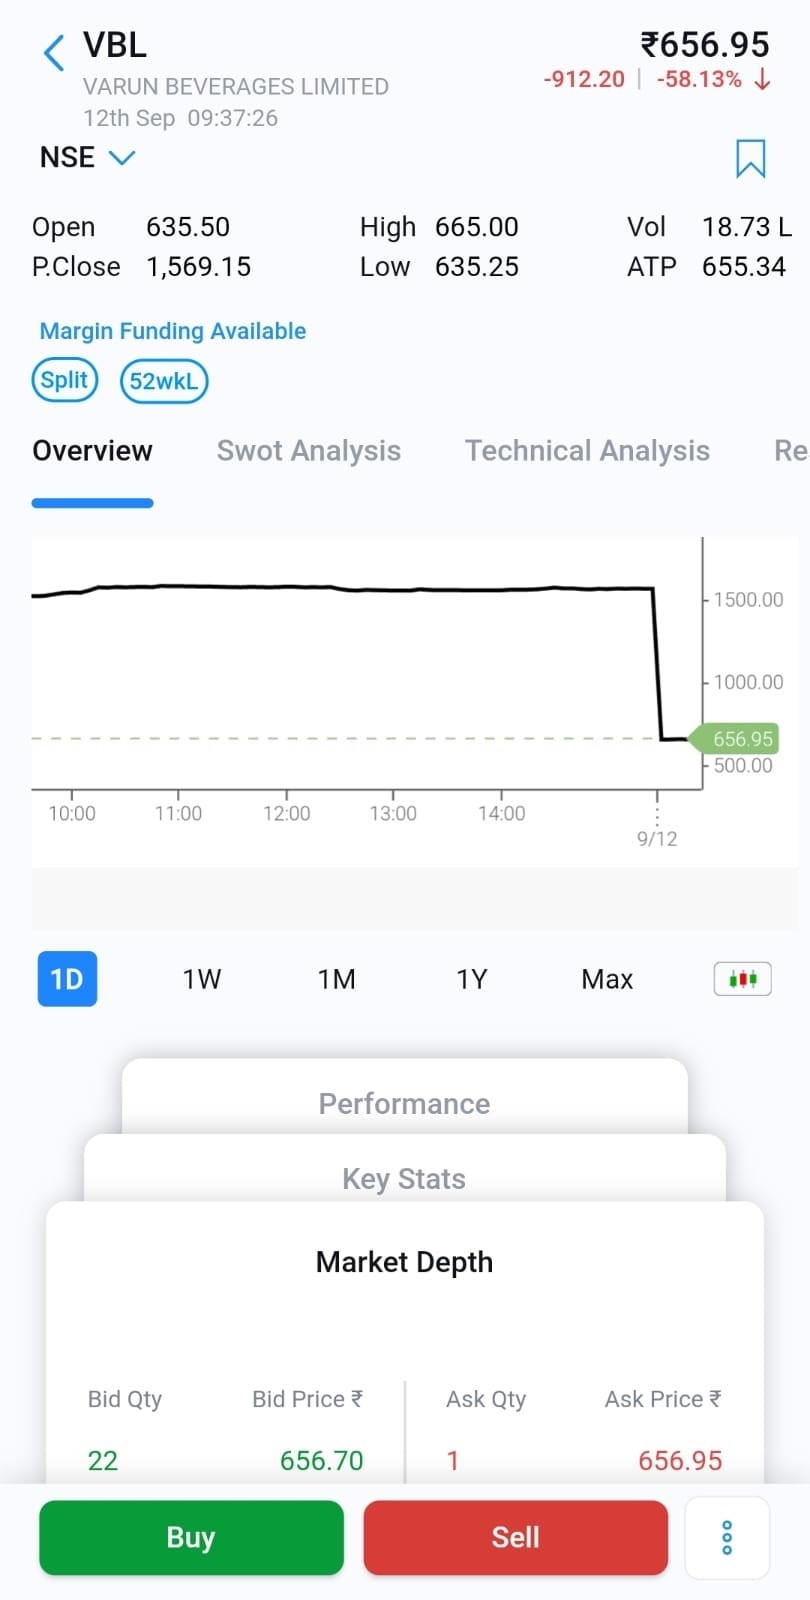The width and height of the screenshot is (810, 1600).
Task: Select the 1D chart range
Action: click(x=67, y=978)
